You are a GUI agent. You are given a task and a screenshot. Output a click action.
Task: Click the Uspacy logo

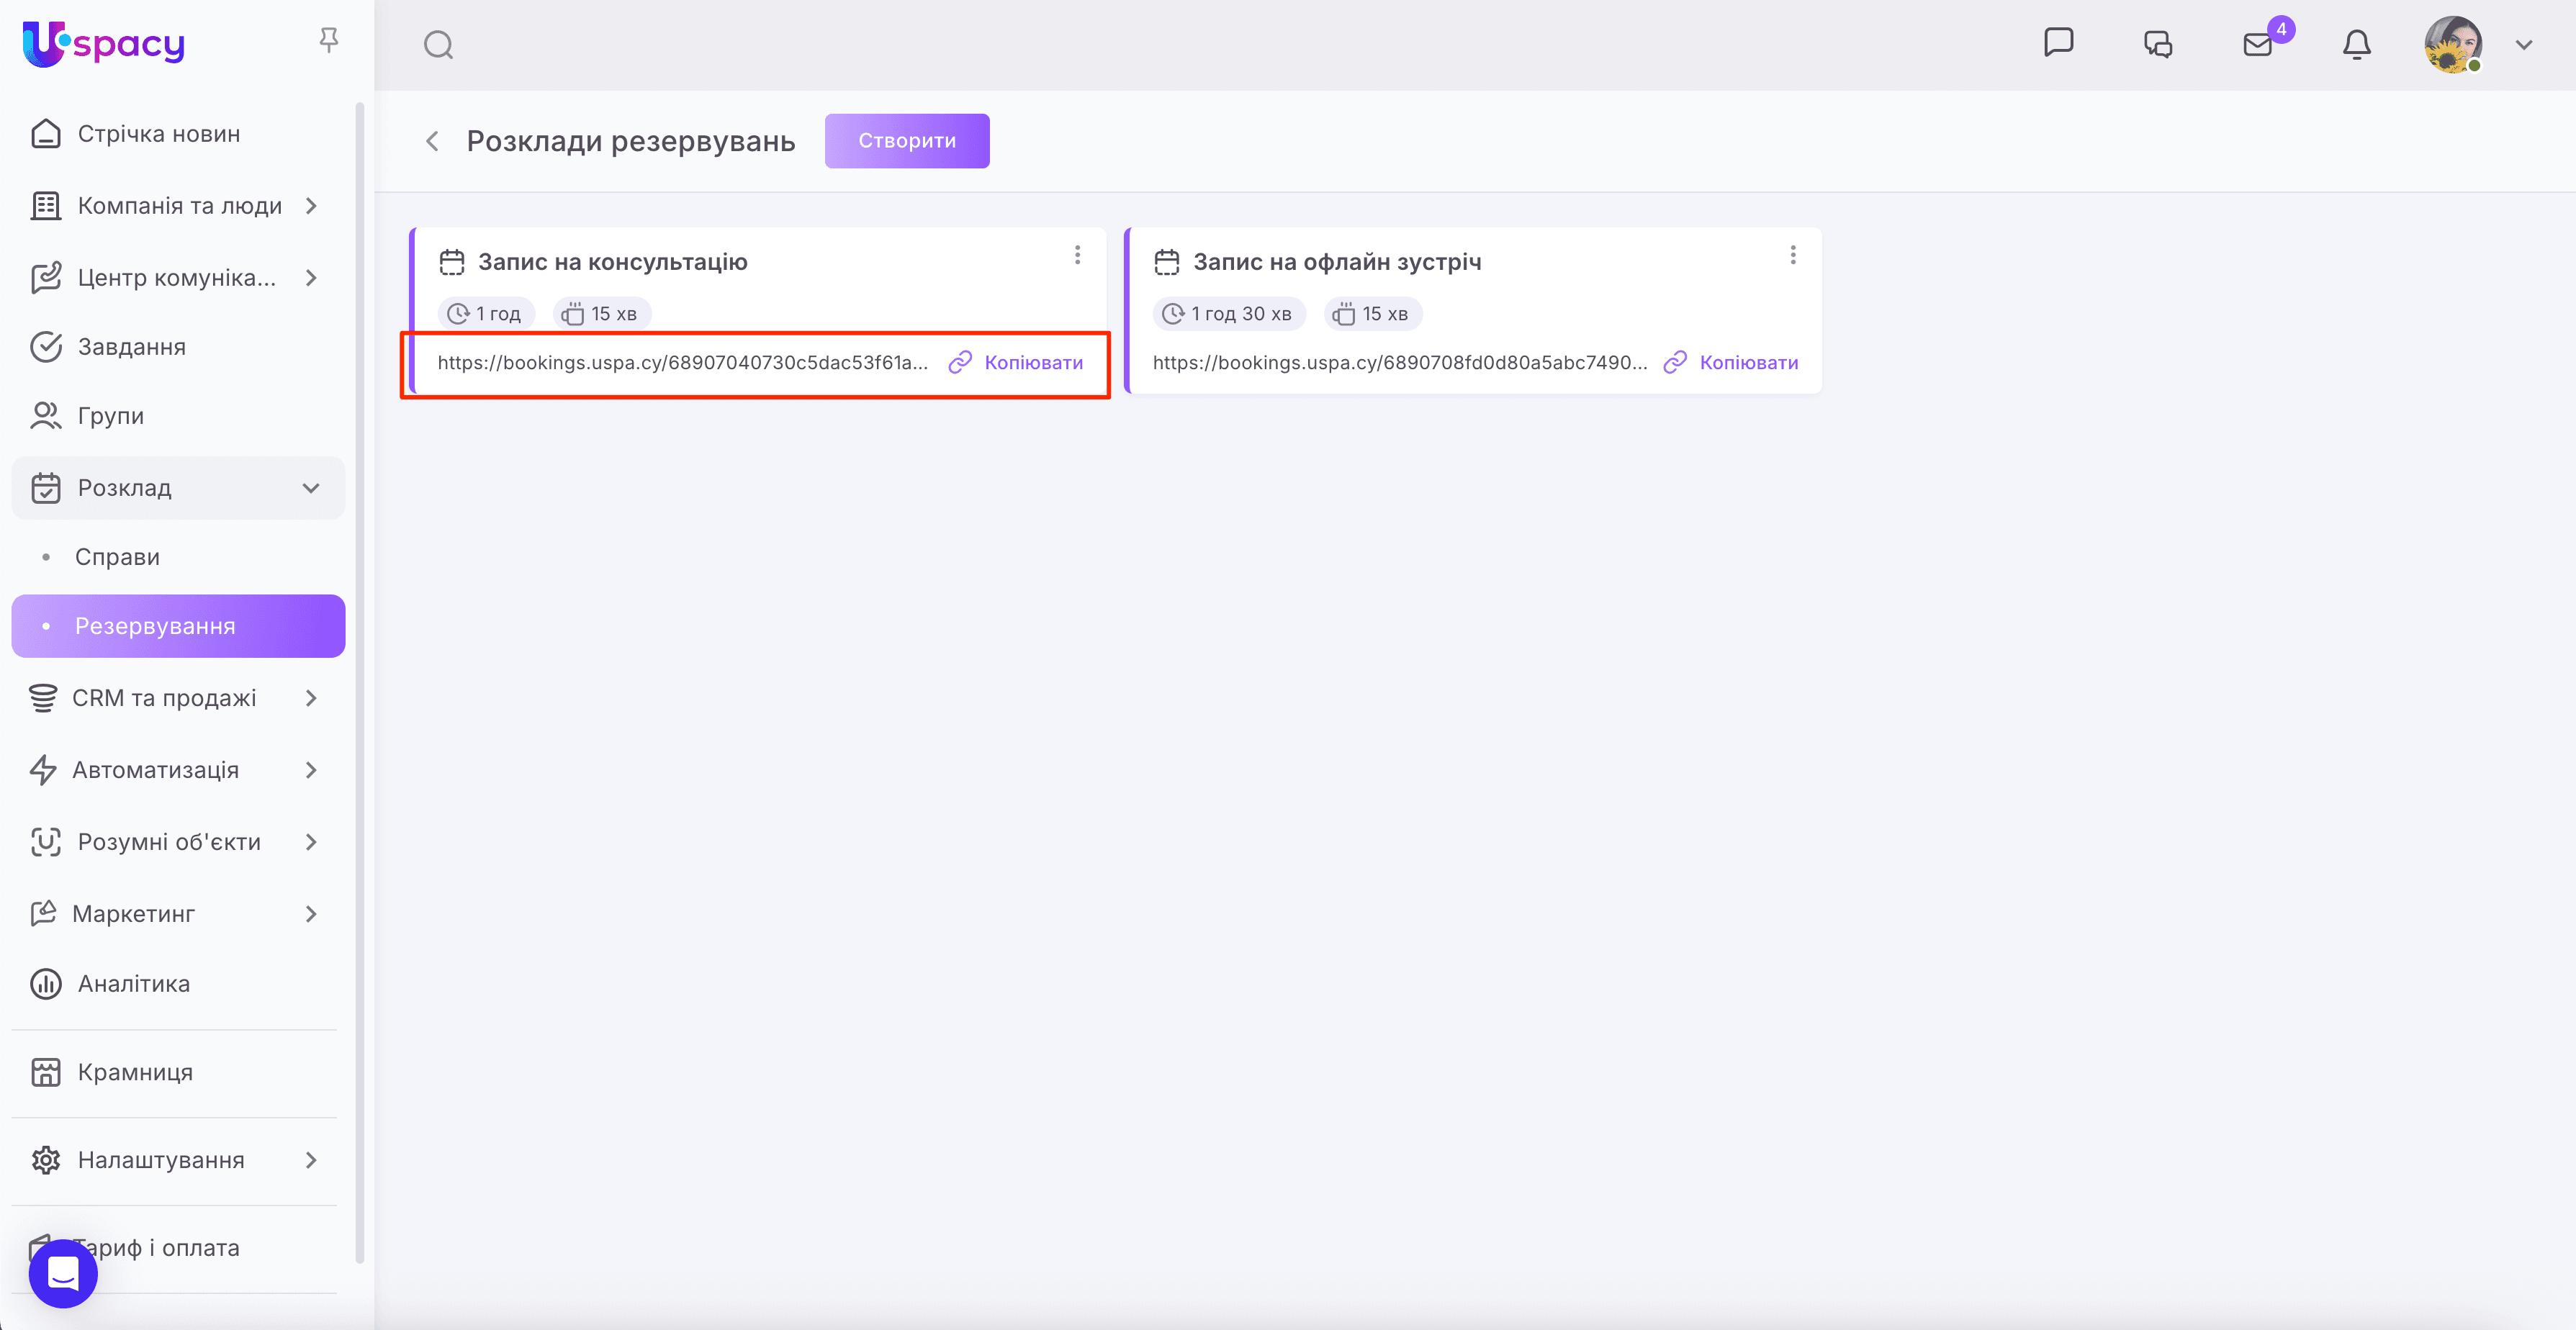pyautogui.click(x=103, y=44)
